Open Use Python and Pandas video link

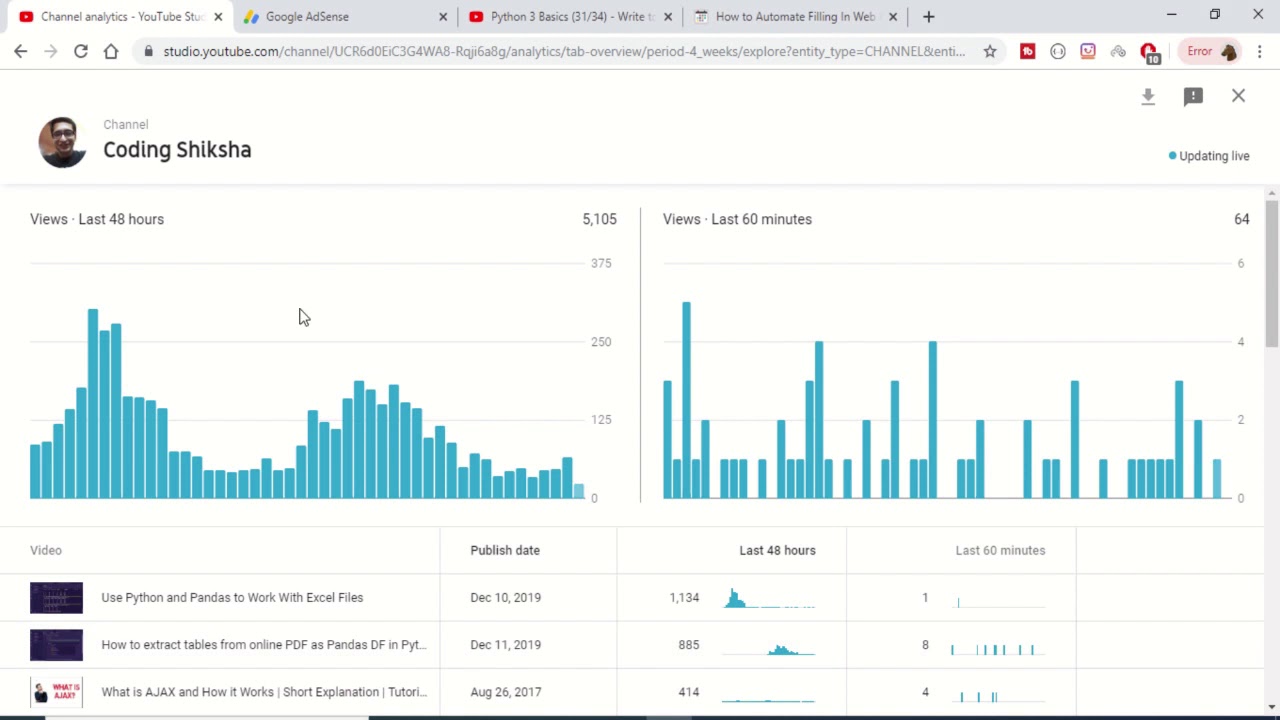[x=232, y=597]
